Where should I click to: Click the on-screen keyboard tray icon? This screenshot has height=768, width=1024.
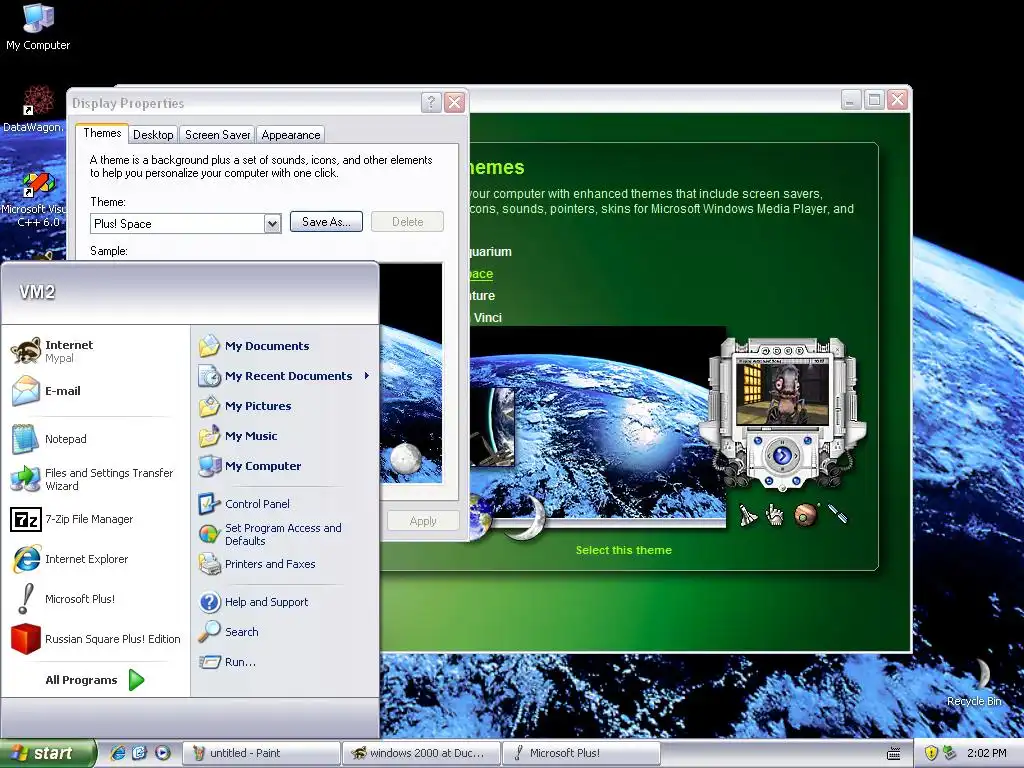pos(893,754)
